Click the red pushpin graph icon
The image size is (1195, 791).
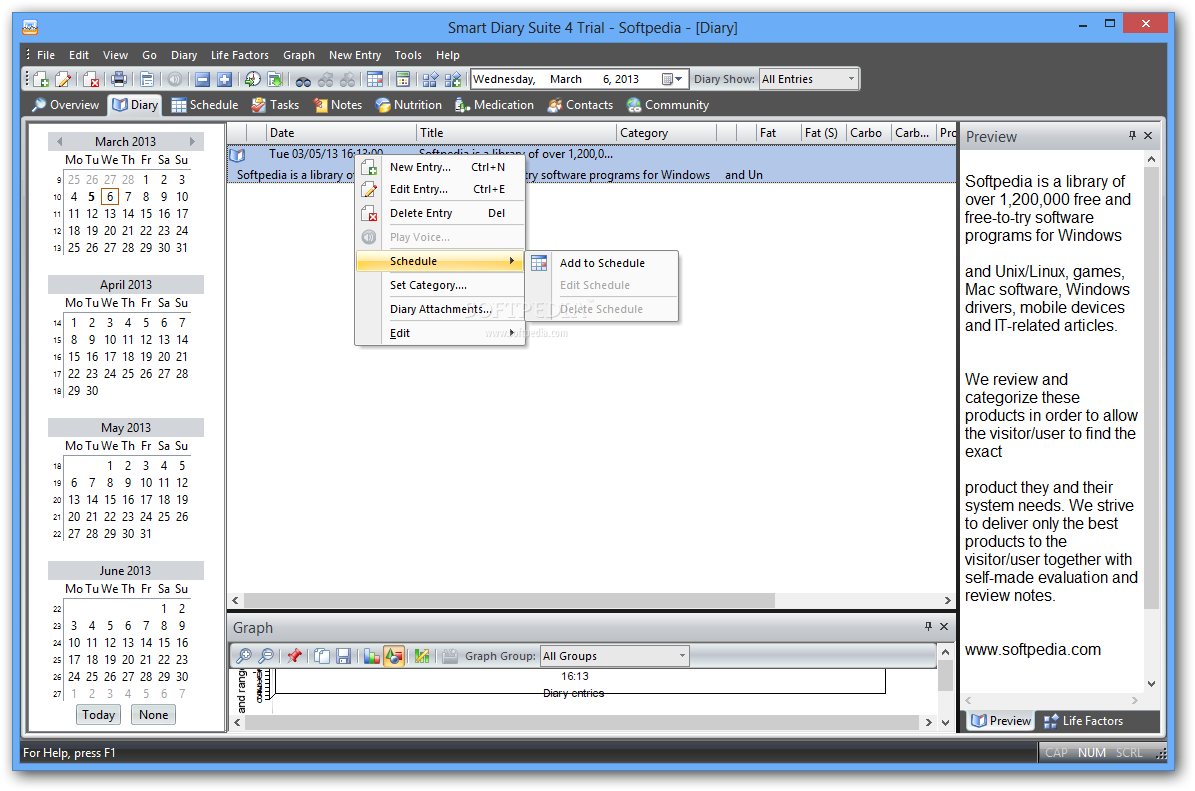pyautogui.click(x=294, y=656)
